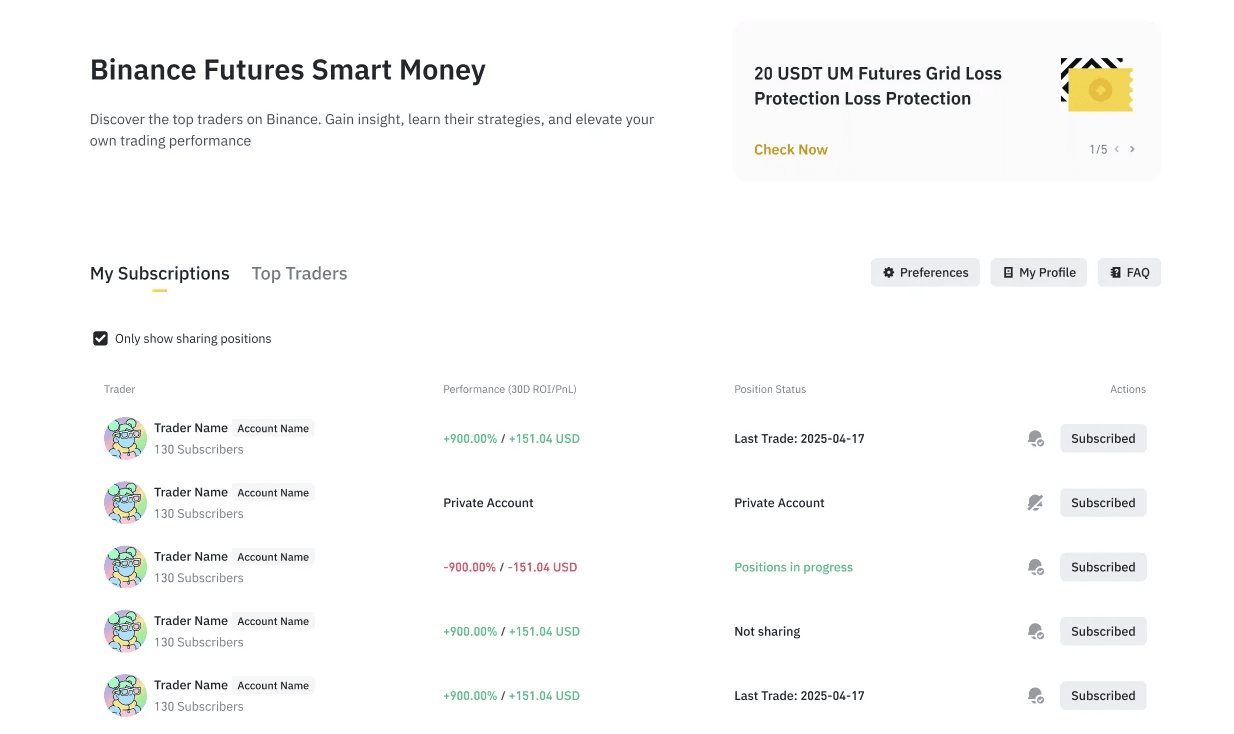Open My Profile

point(1039,272)
